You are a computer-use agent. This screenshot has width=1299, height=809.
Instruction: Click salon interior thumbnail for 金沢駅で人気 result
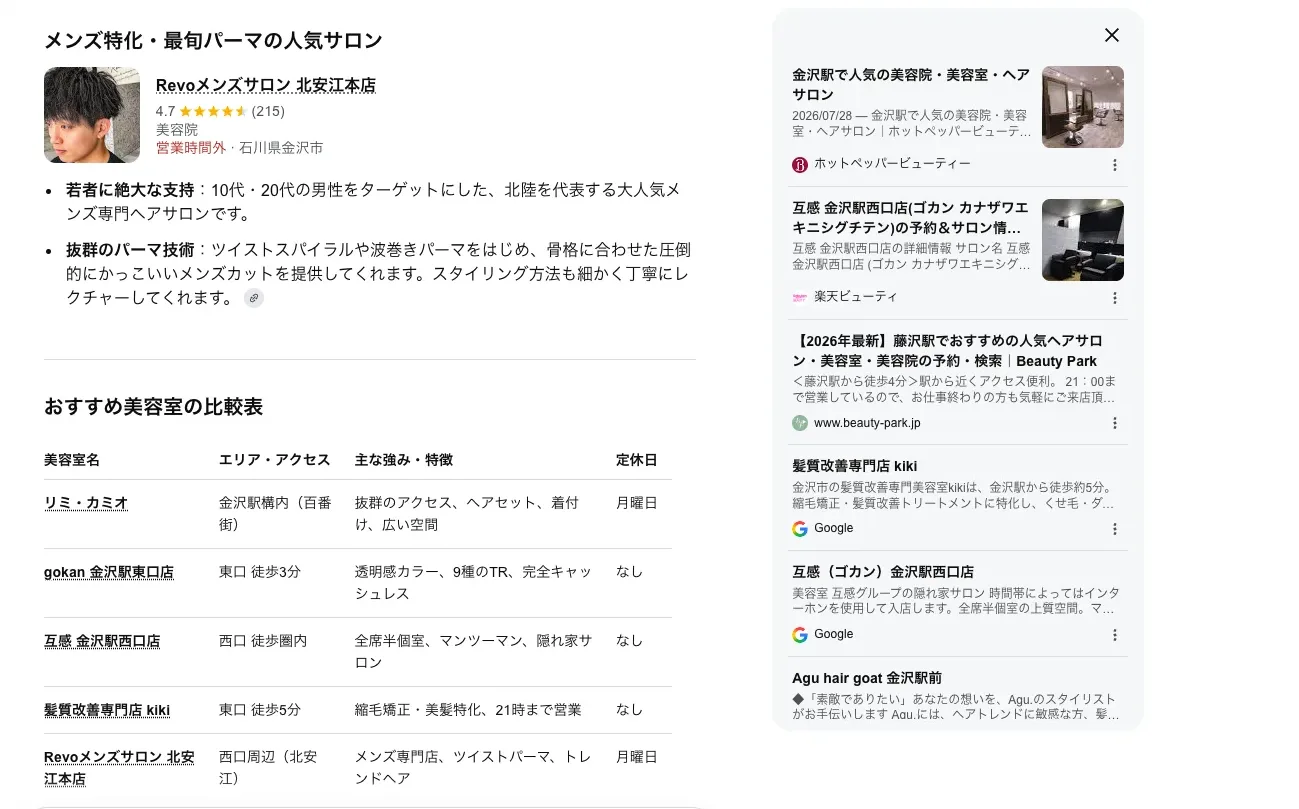1083,107
